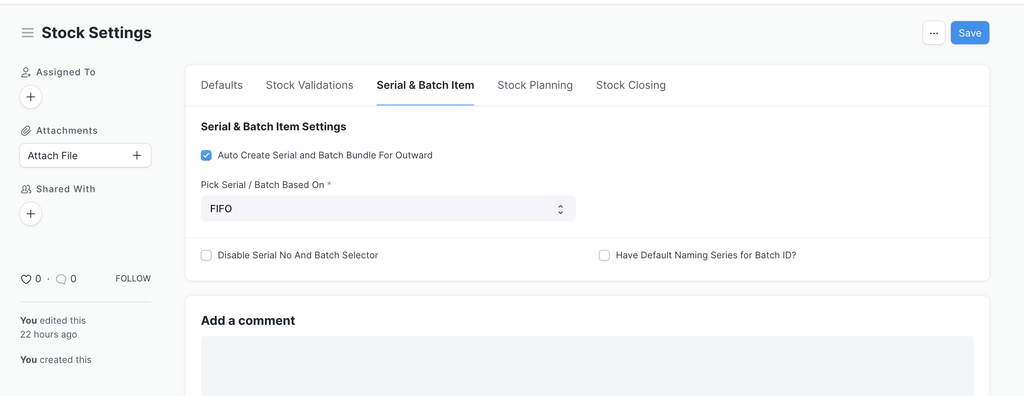Check Have Default Naming Series for Batch ID
Image resolution: width=1024 pixels, height=396 pixels.
click(604, 256)
